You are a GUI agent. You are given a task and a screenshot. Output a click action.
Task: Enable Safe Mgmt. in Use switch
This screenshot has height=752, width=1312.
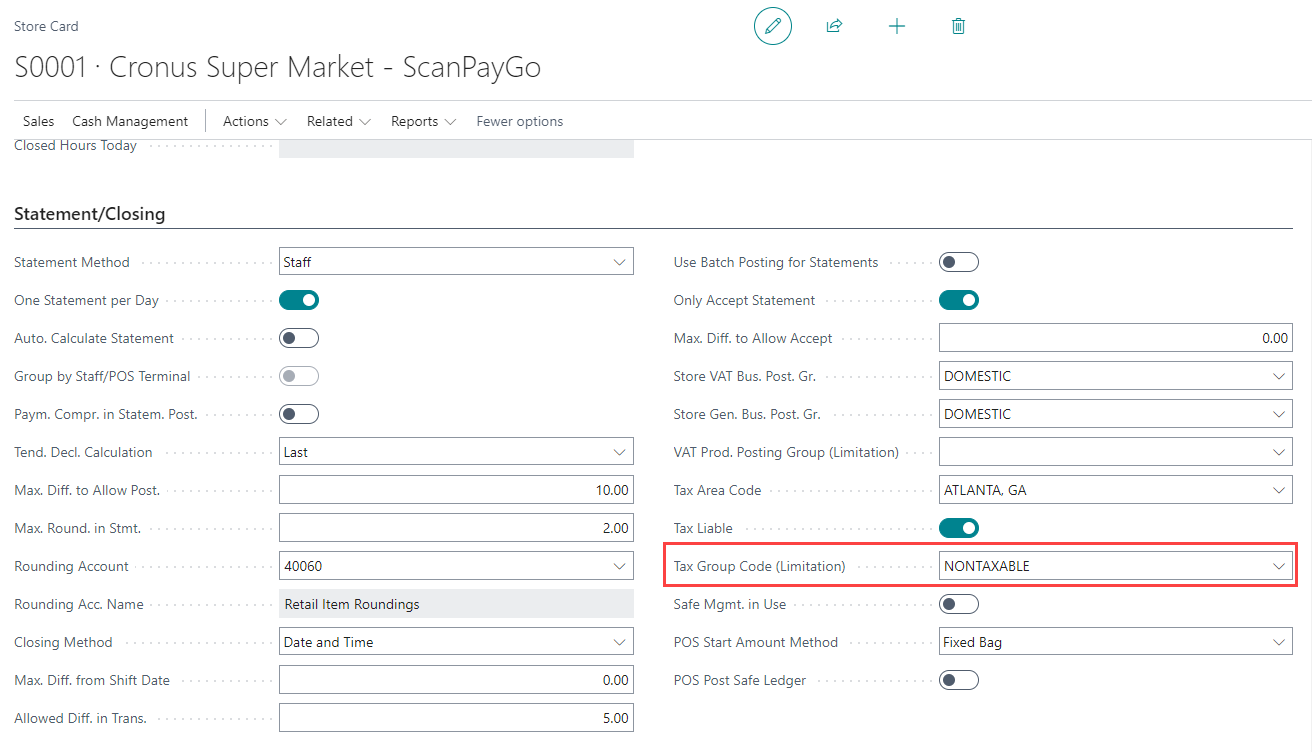click(959, 604)
